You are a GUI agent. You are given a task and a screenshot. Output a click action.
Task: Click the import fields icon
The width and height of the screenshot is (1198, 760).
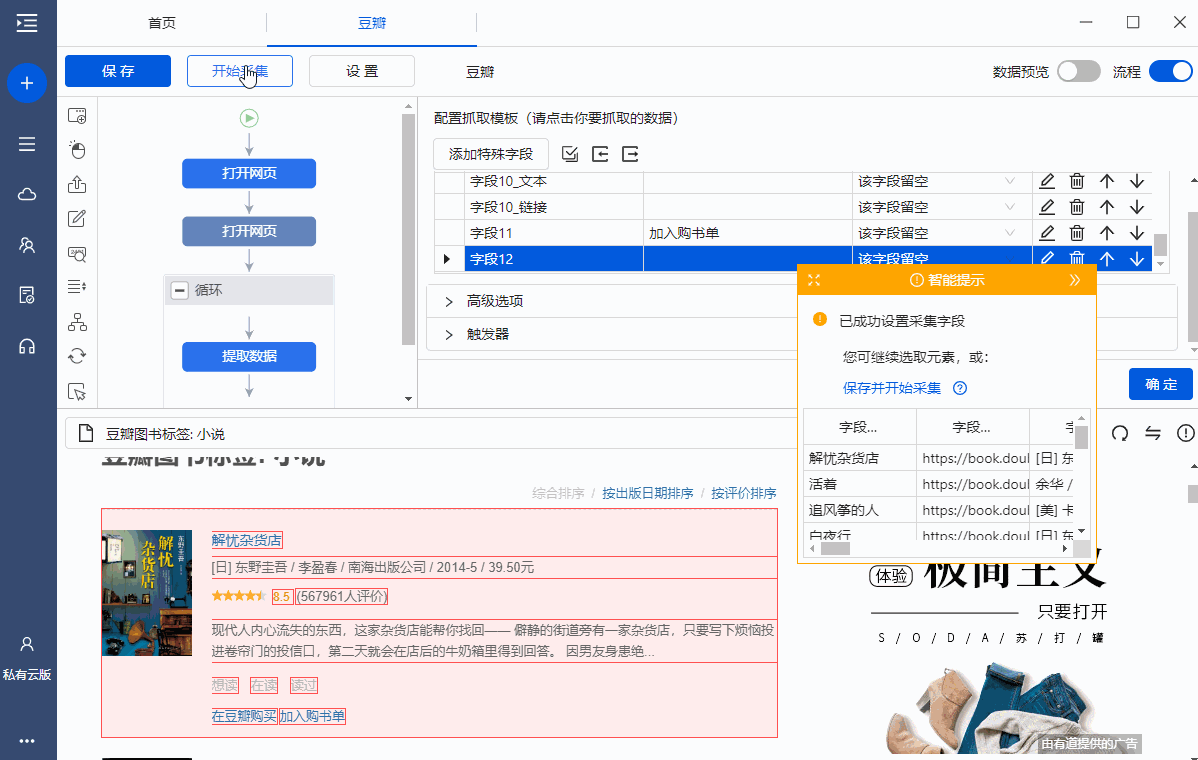point(601,154)
